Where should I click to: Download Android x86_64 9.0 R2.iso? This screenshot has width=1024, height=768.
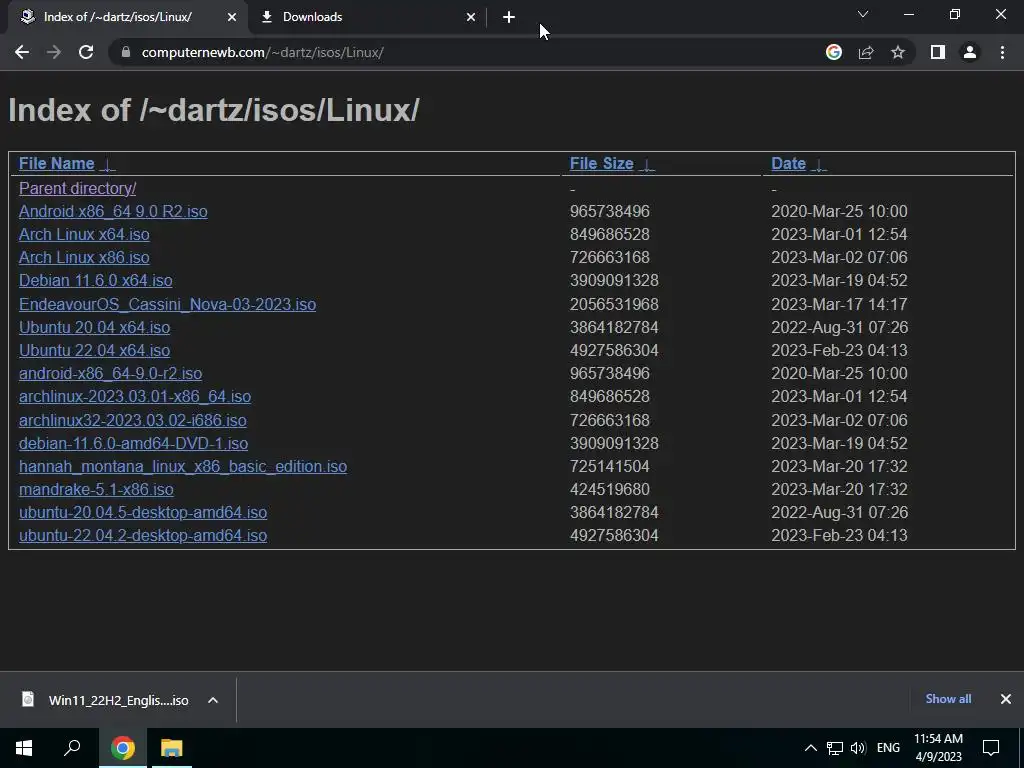[x=113, y=212]
